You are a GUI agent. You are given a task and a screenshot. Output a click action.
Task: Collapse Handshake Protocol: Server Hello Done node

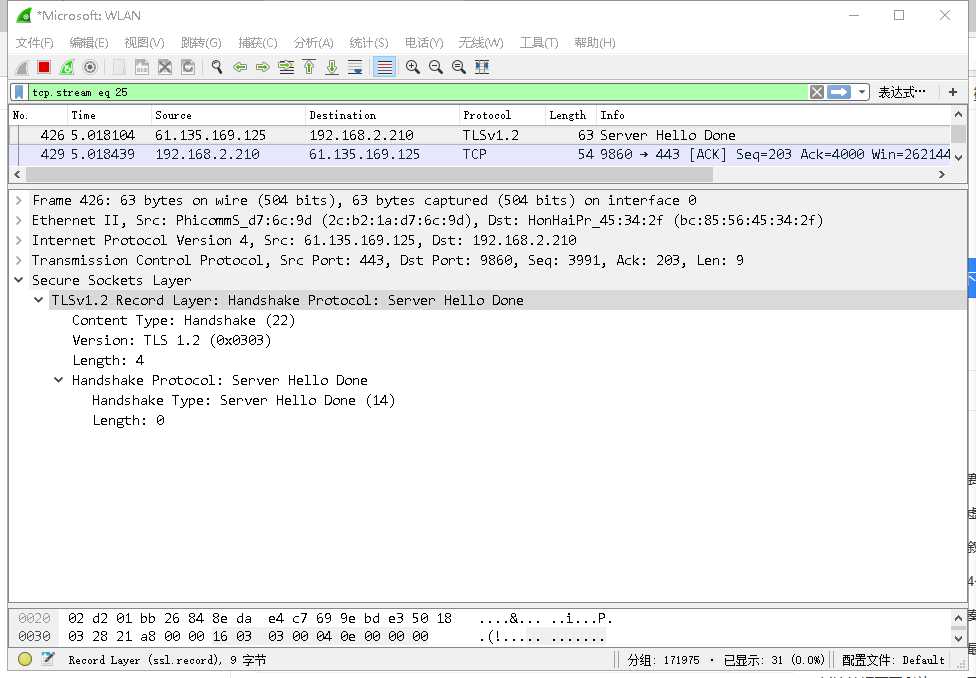[59, 380]
